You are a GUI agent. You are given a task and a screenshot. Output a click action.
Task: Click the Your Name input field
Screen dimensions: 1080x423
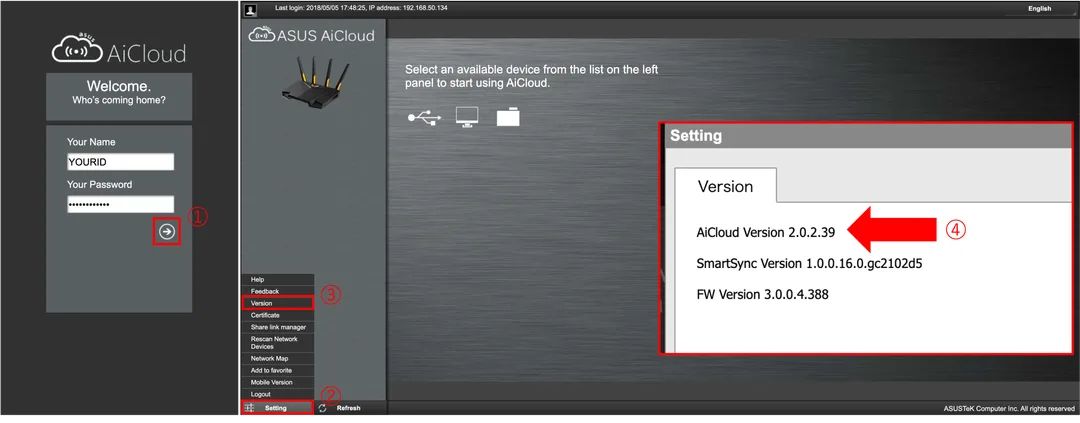click(x=121, y=161)
